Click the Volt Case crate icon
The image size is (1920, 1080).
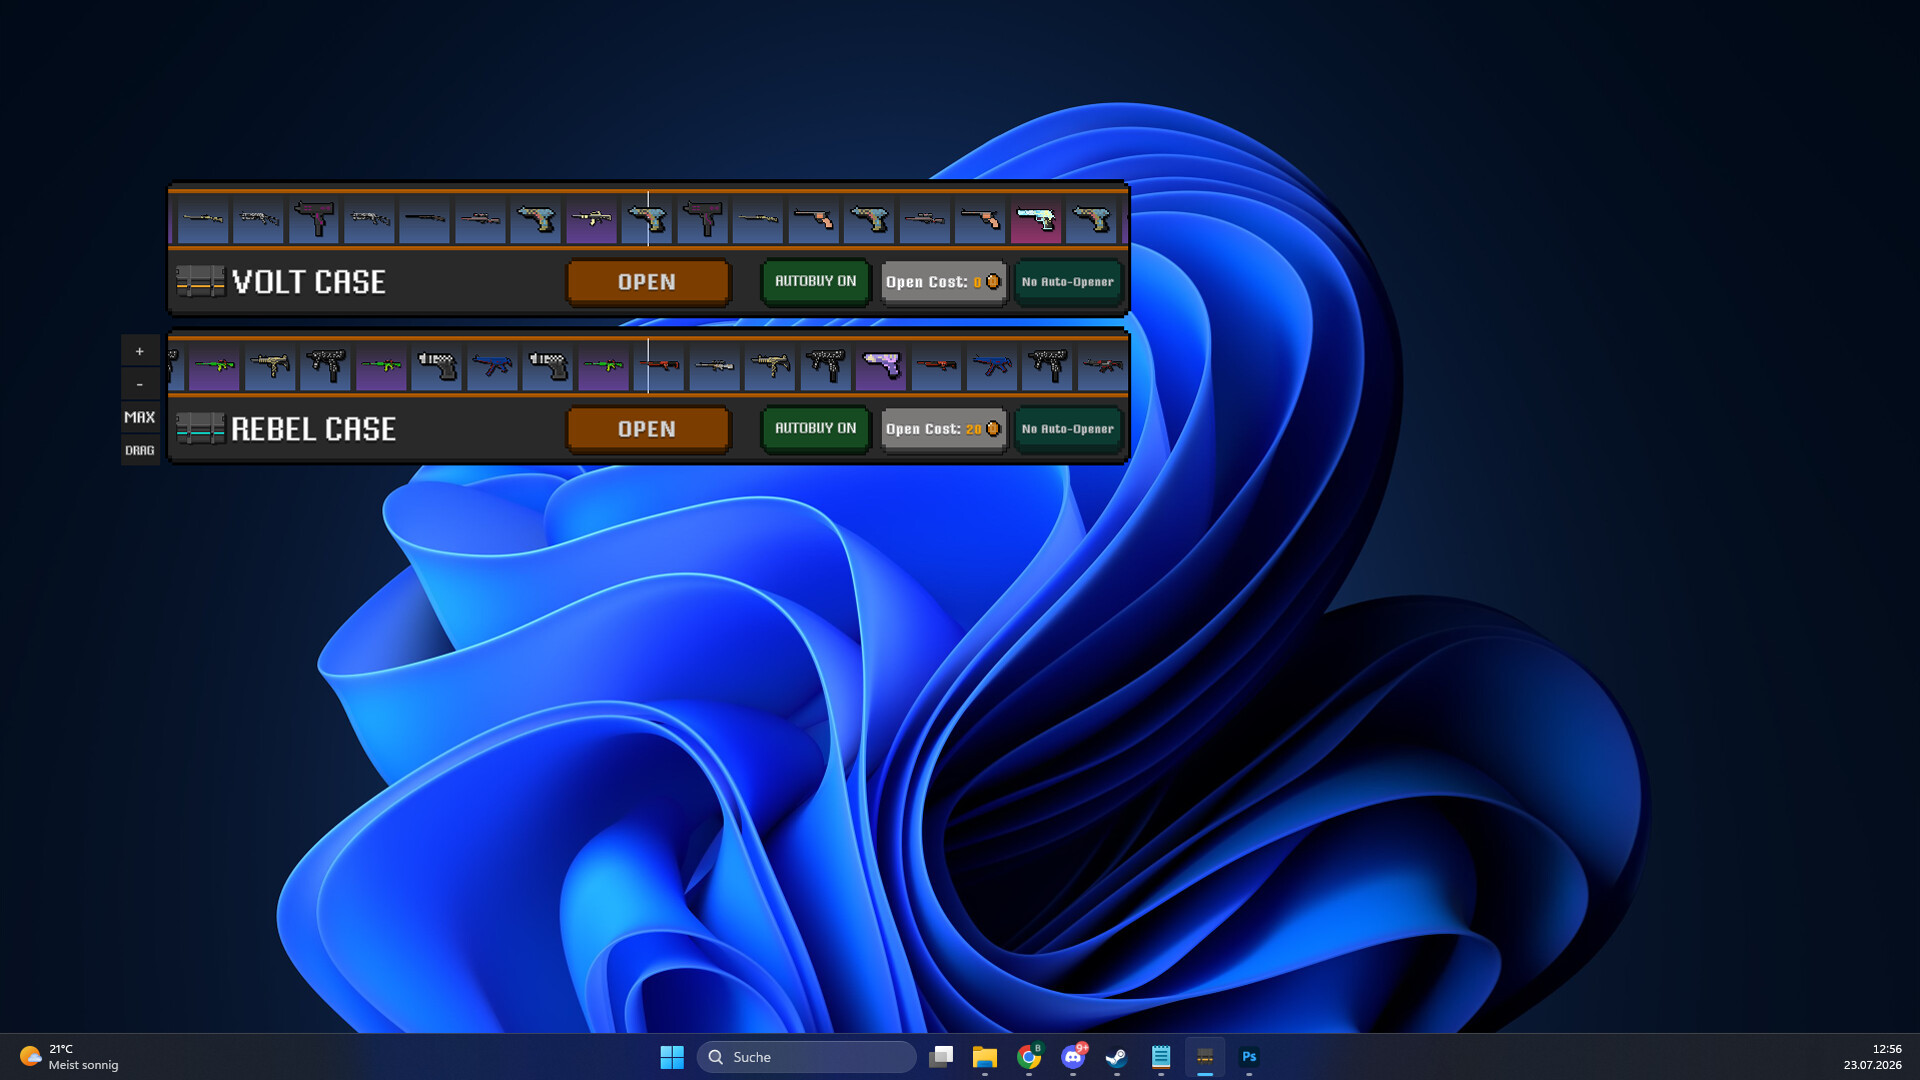pos(200,282)
